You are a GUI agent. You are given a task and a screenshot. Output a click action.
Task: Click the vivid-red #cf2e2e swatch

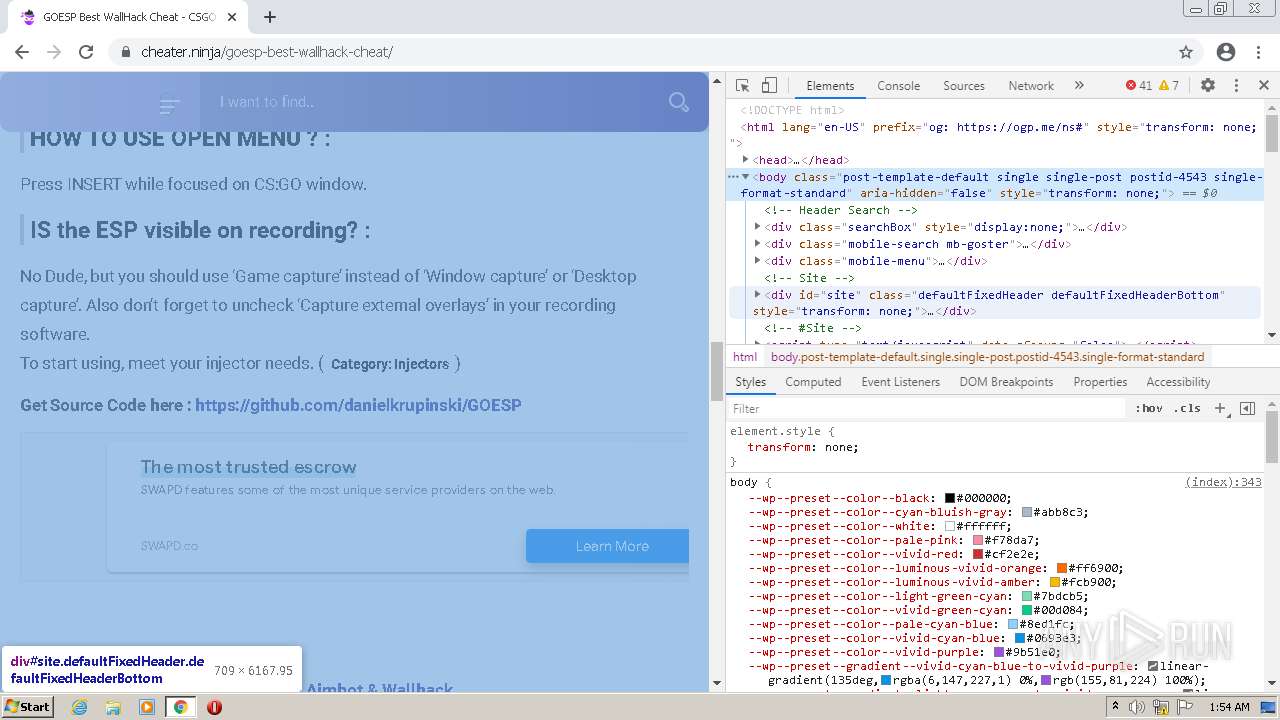978,554
